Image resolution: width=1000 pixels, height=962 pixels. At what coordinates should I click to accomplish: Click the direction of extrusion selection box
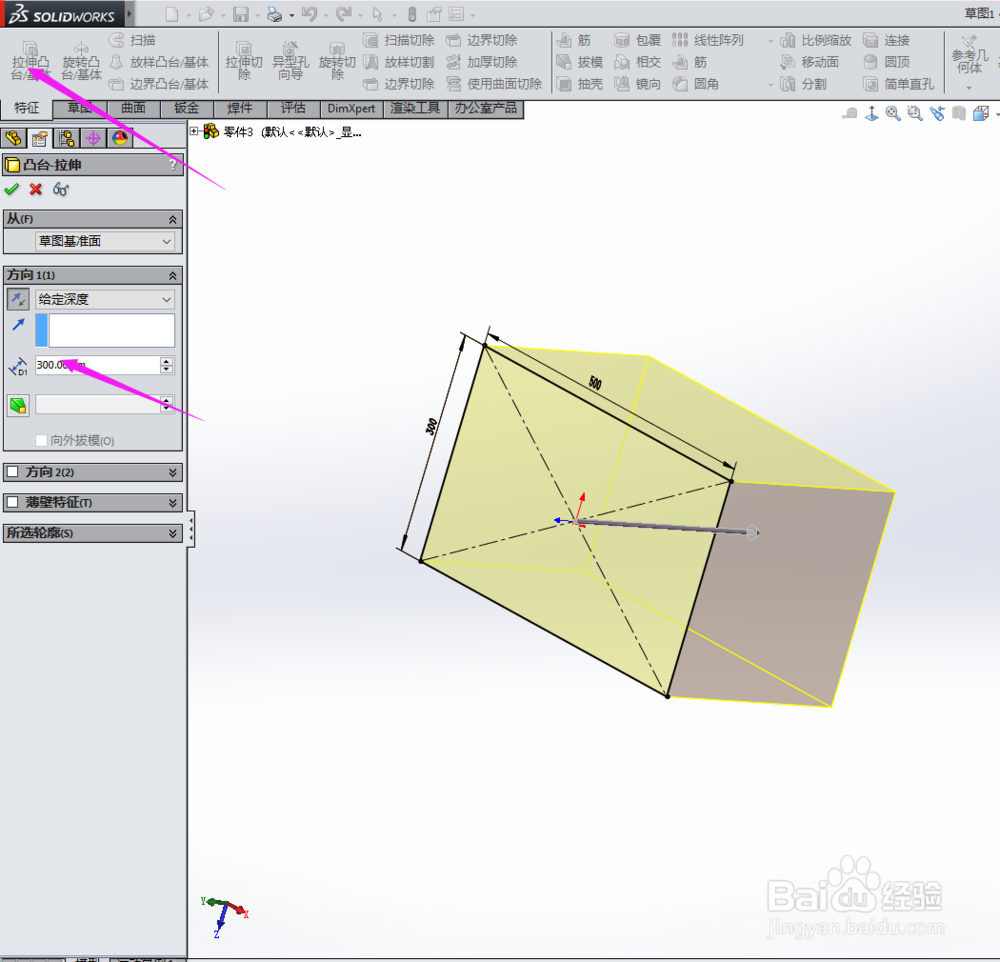[x=105, y=330]
